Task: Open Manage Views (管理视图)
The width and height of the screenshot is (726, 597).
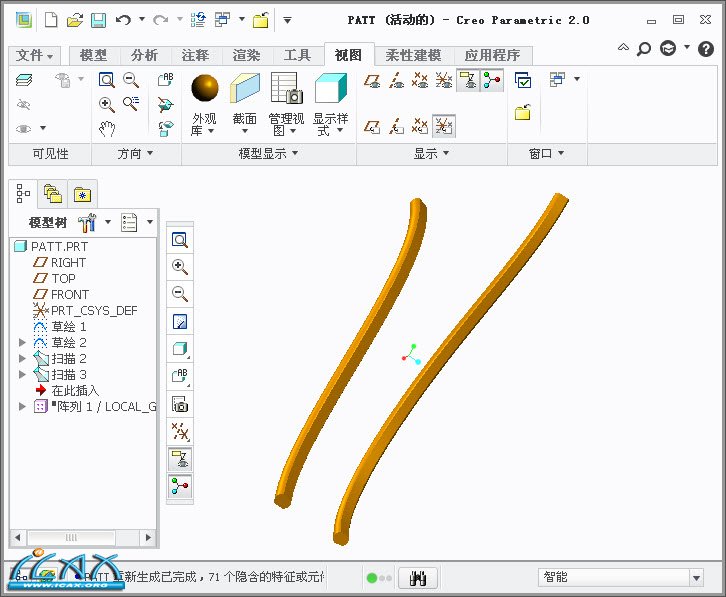Action: [286, 88]
